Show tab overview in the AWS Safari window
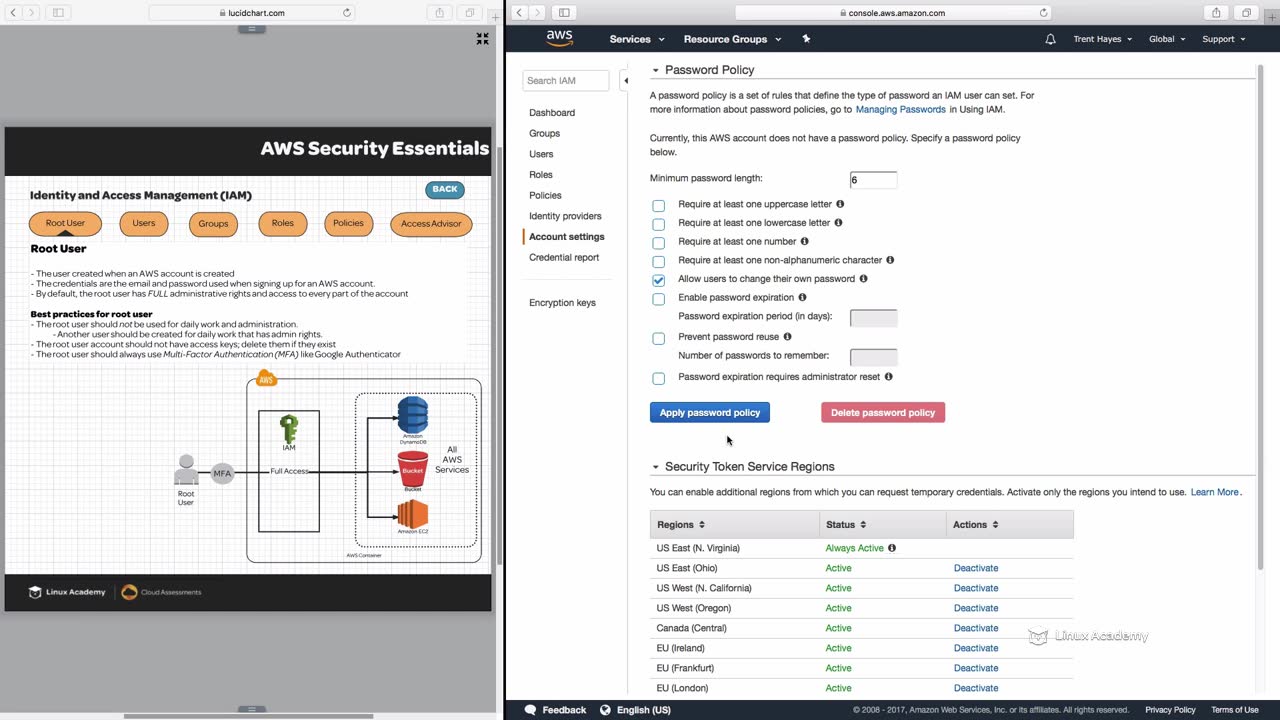The image size is (1280, 720). pyautogui.click(x=1246, y=13)
